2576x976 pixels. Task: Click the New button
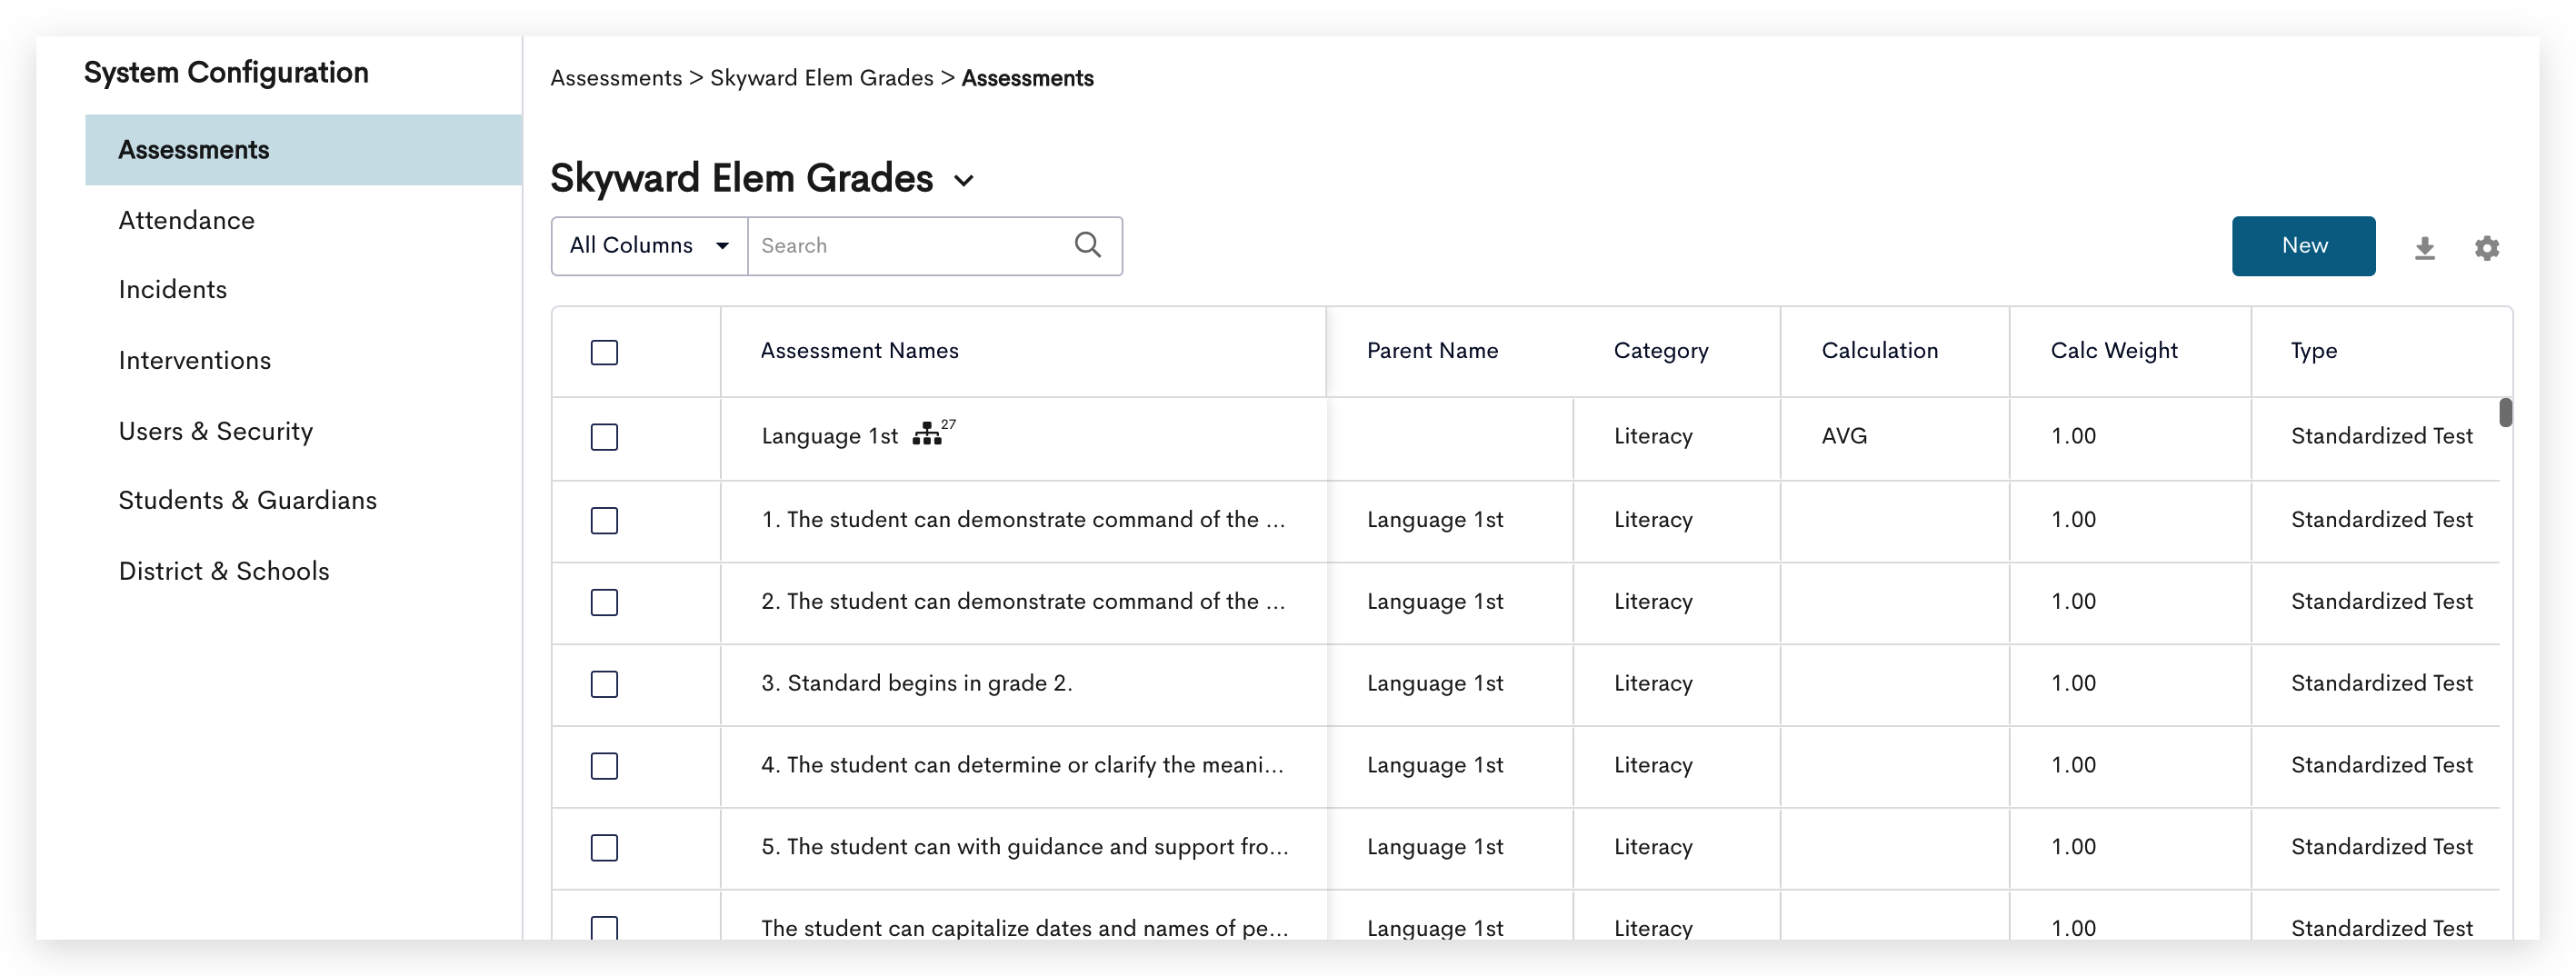point(2303,246)
